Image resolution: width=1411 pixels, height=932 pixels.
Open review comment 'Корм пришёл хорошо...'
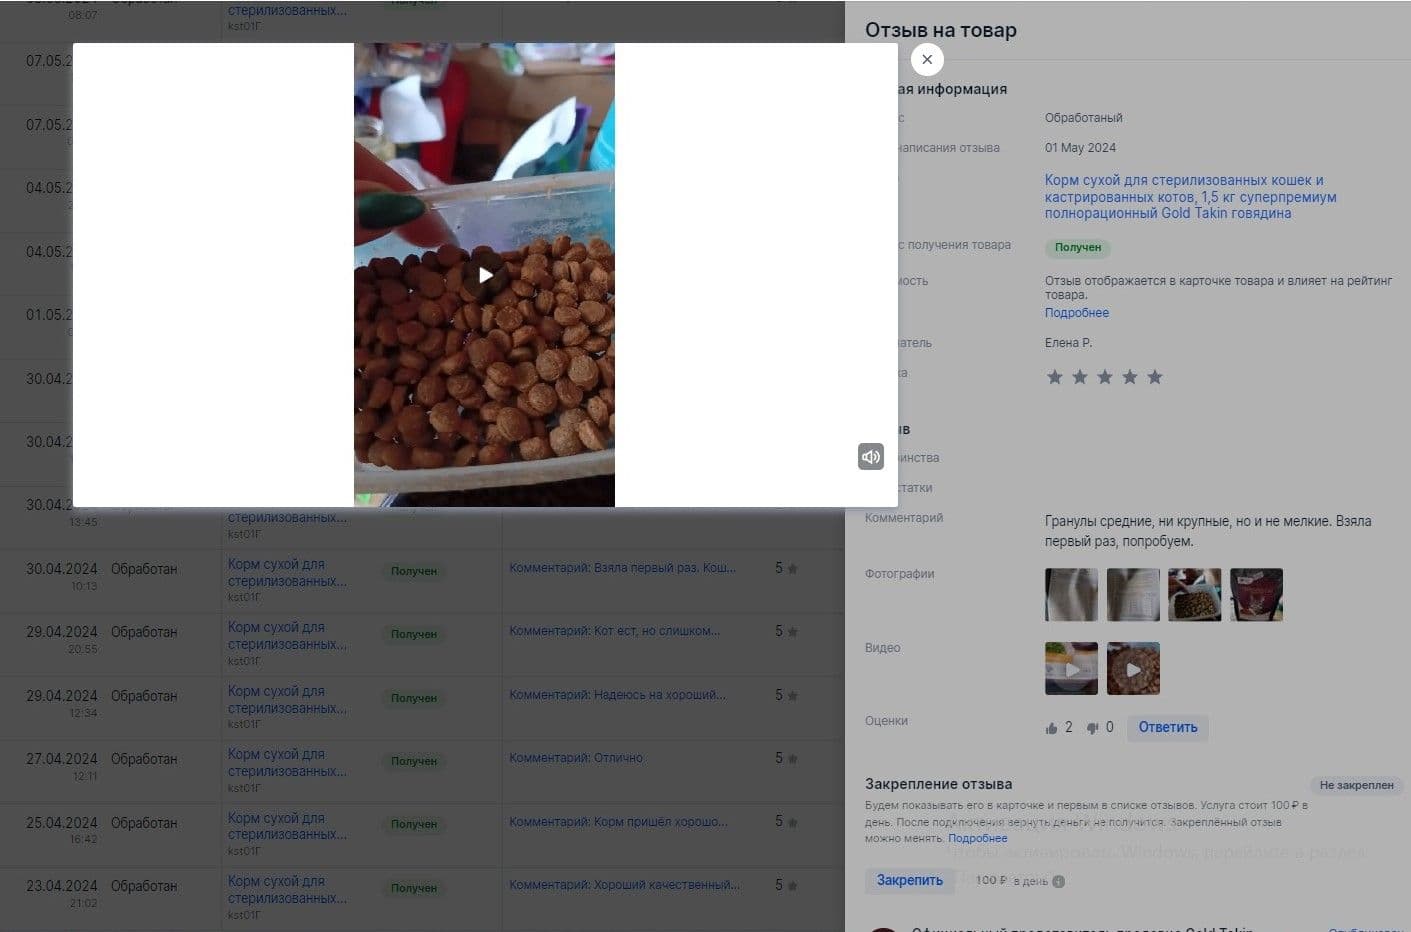point(618,822)
